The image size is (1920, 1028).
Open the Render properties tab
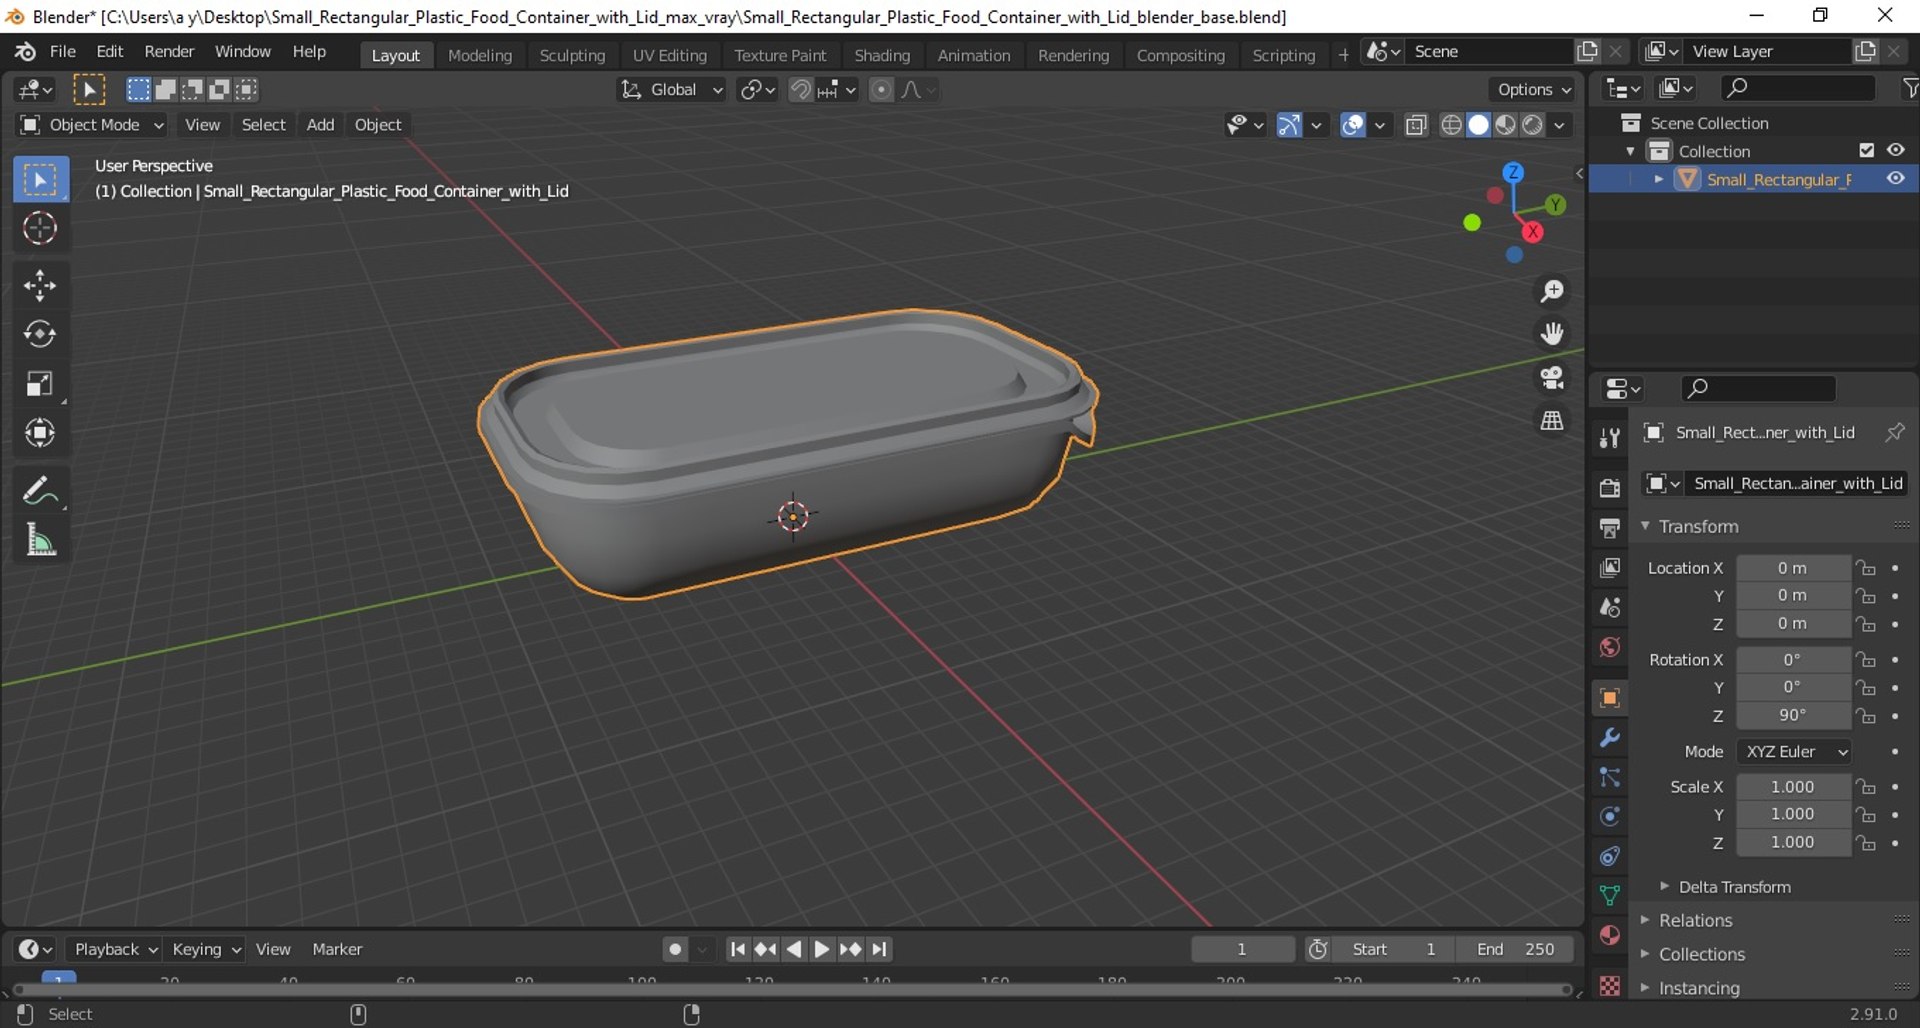1609,488
